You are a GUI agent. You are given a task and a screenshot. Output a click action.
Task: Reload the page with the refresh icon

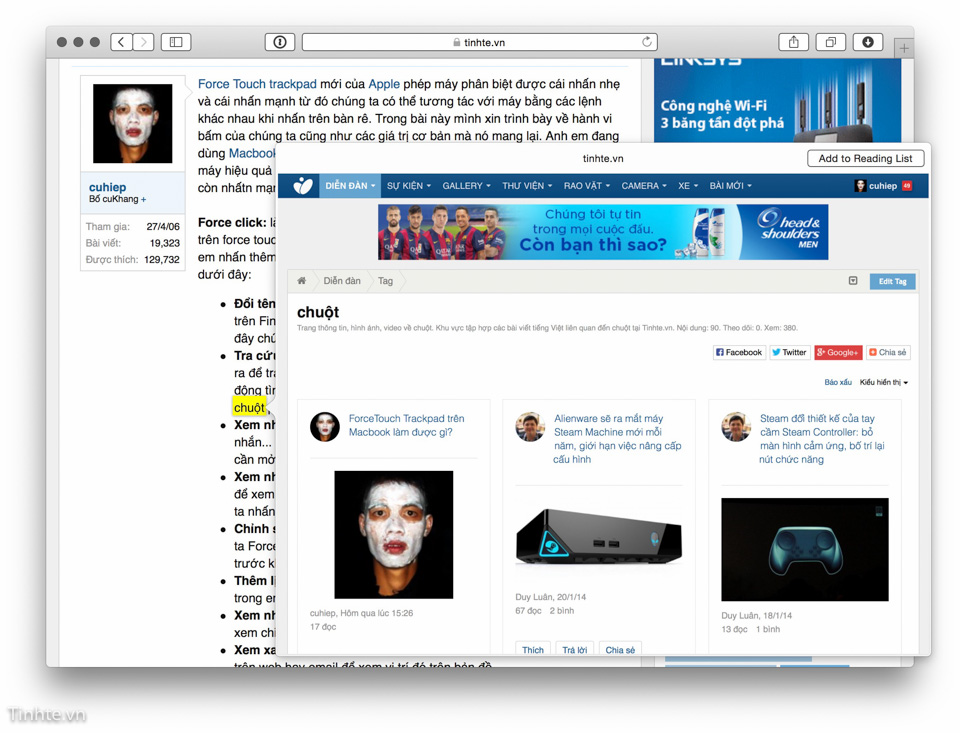(647, 42)
